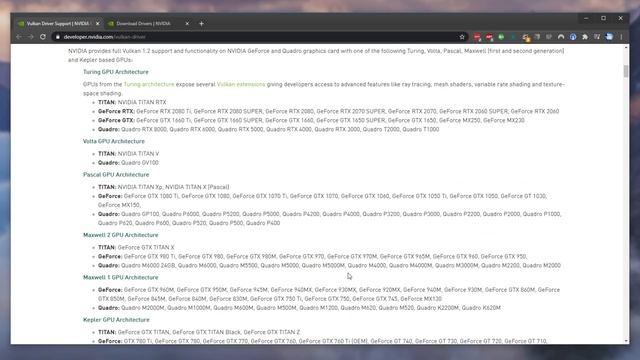Open the red ABP adblock extension icon
The height and width of the screenshot is (360, 640).
(489, 37)
